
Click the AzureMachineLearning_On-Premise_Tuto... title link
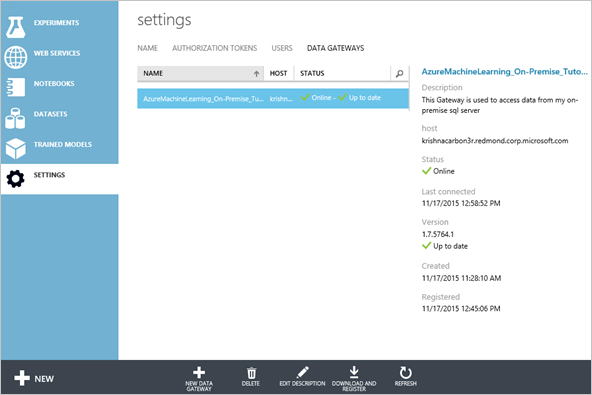point(504,72)
